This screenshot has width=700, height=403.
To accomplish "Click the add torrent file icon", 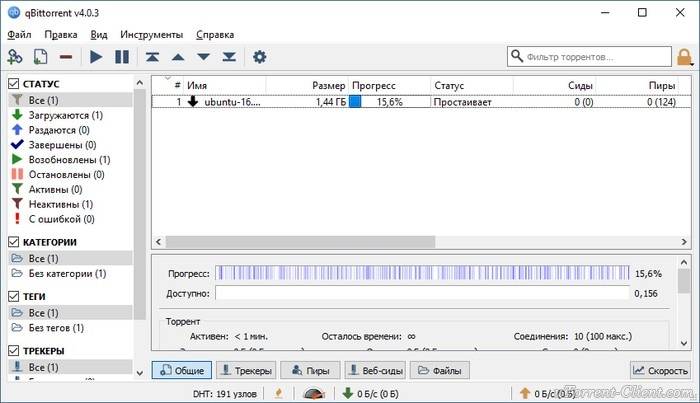I will click(41, 57).
